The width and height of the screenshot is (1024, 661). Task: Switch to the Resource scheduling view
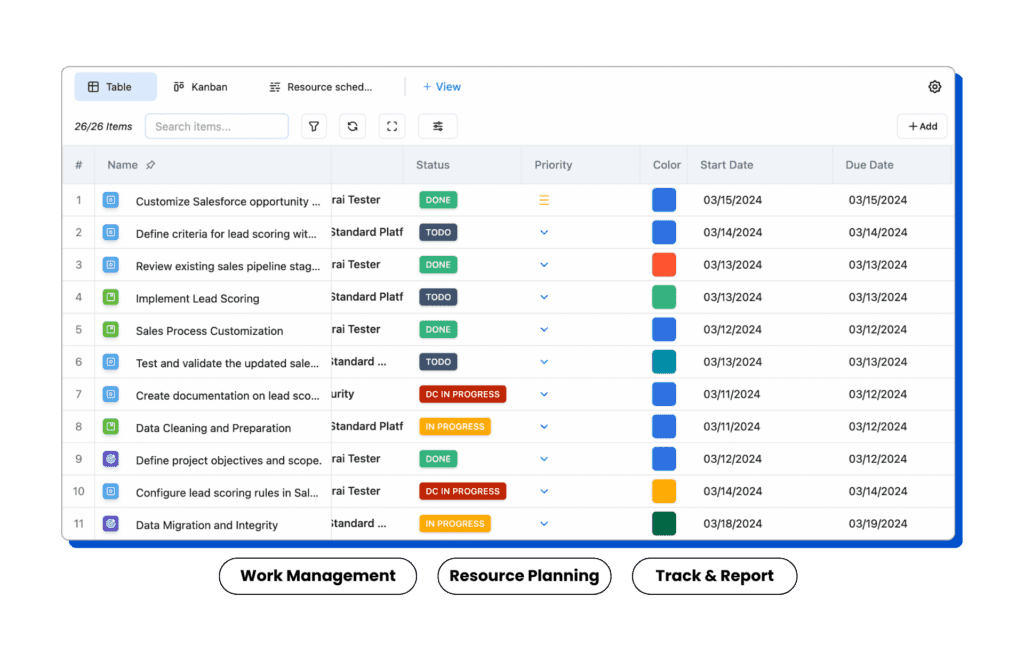(318, 86)
